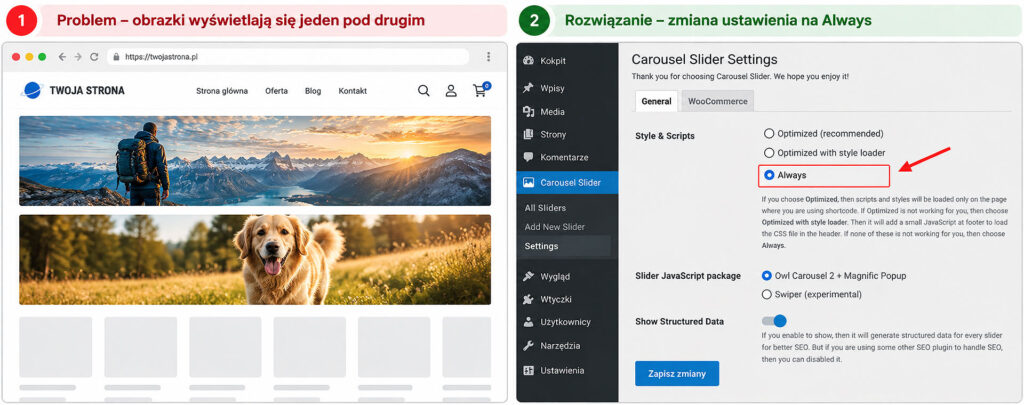Click the Slider JavaScript package label
This screenshot has height=405, width=1024.
pyautogui.click(x=688, y=276)
